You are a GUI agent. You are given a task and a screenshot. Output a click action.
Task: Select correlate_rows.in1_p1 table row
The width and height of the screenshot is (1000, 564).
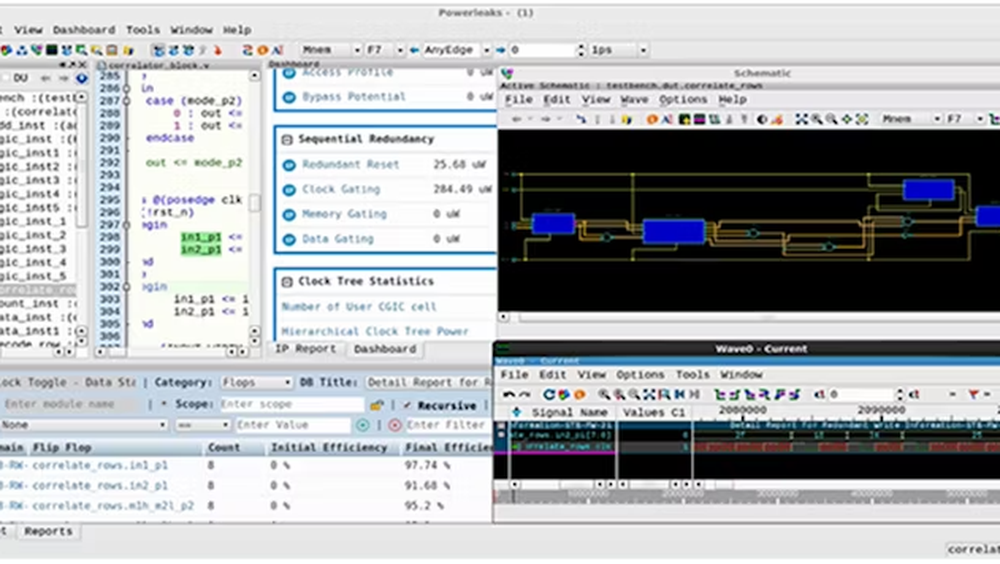coord(246,466)
